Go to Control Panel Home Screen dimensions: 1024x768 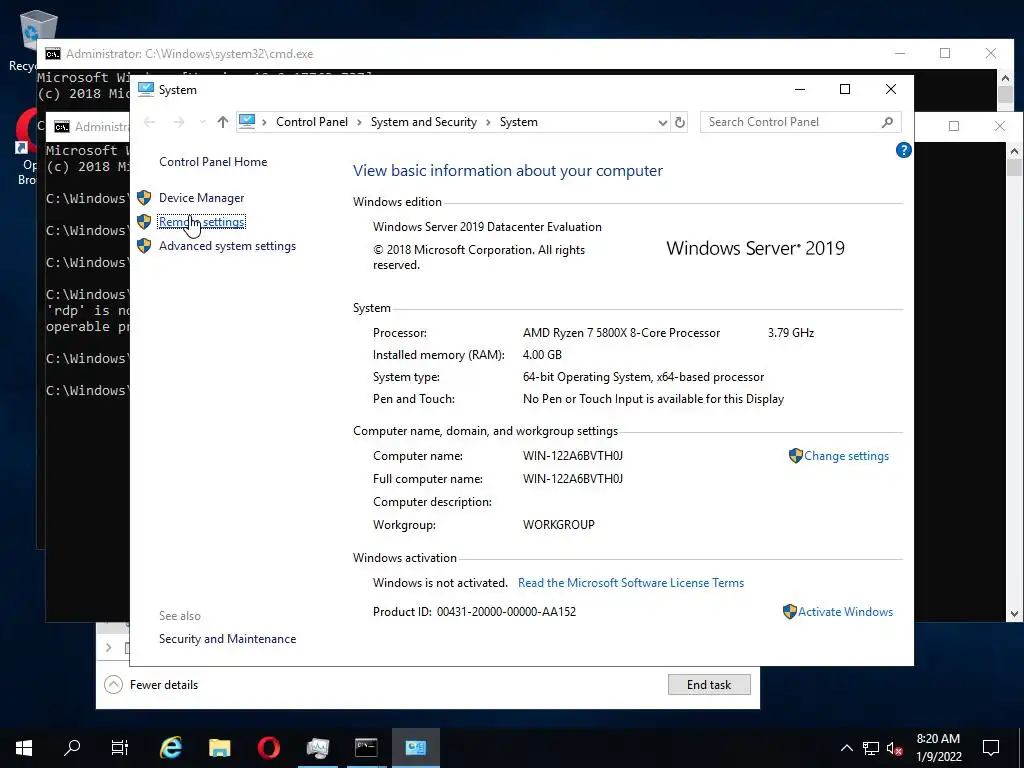[213, 162]
